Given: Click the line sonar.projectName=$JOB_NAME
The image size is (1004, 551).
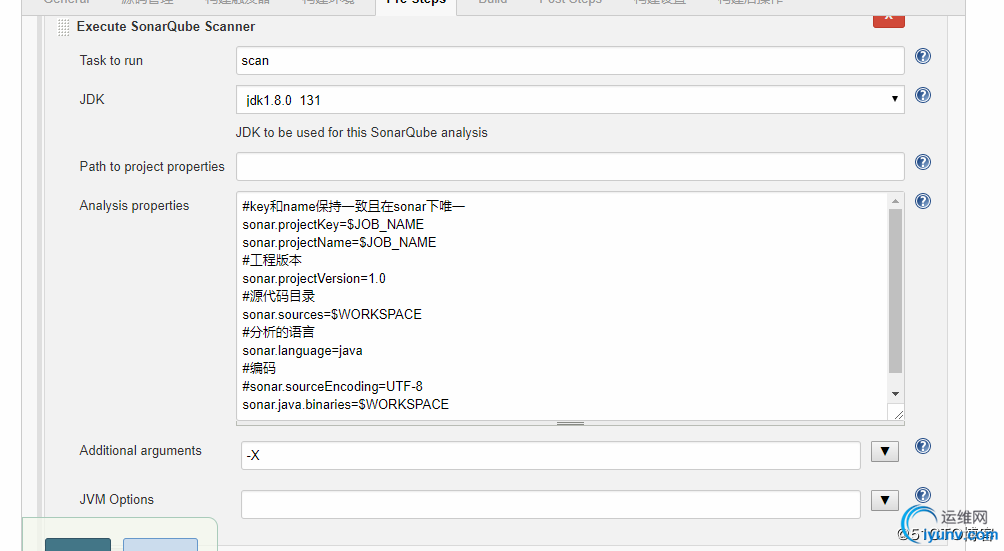Looking at the screenshot, I should (339, 243).
